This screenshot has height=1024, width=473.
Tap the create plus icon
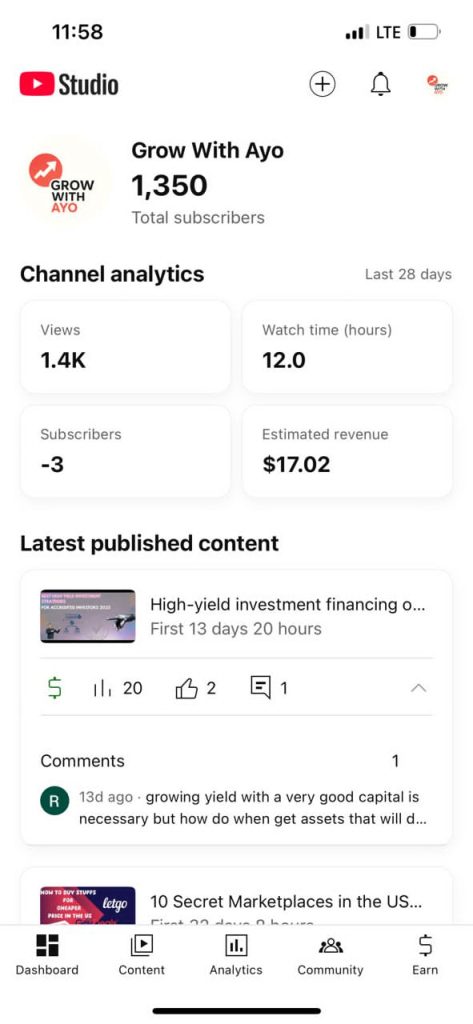tap(322, 84)
